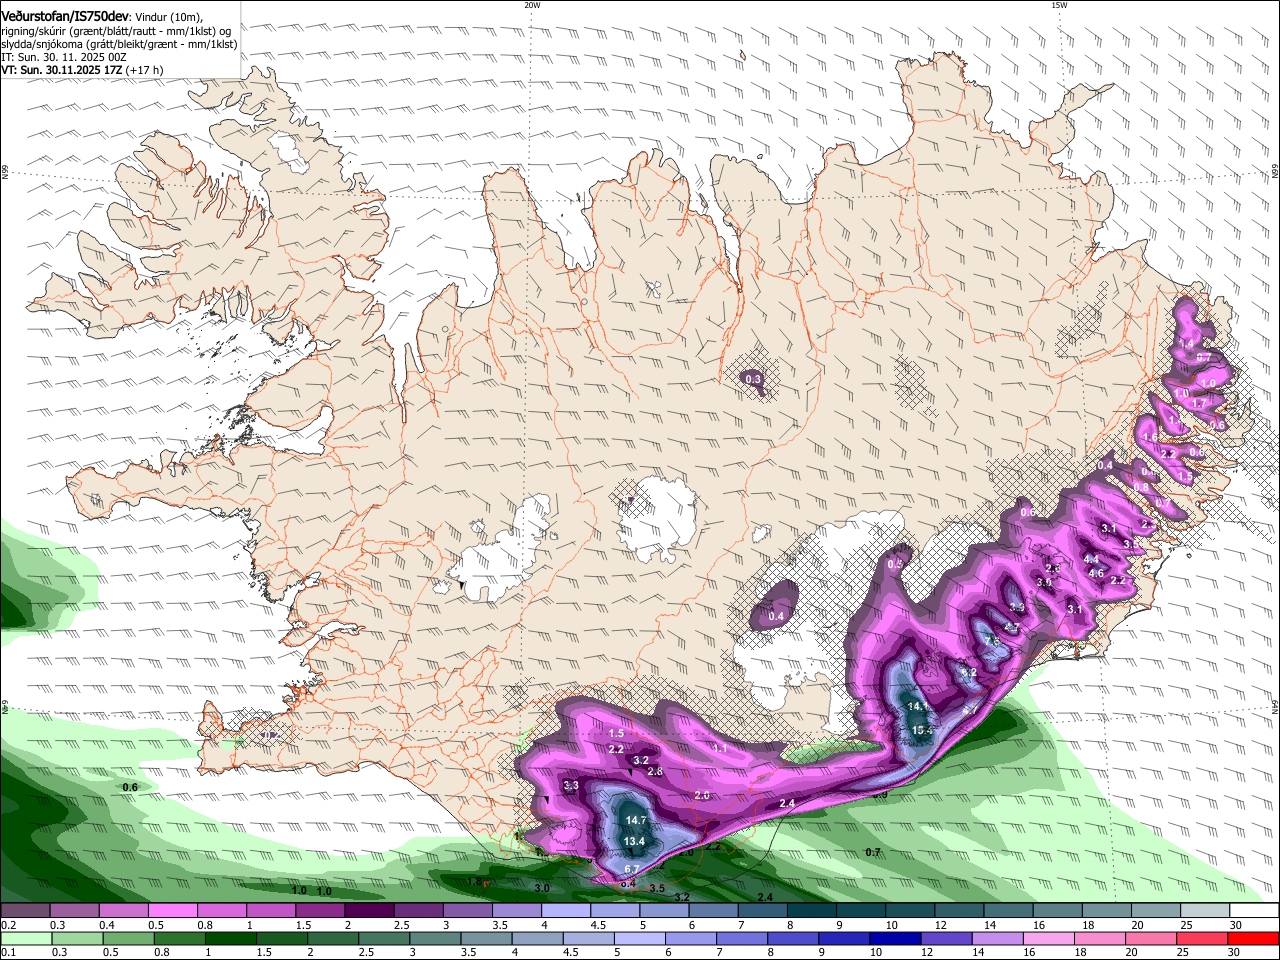Click the 'slydda/snjókoma' legend description line
The width and height of the screenshot is (1280, 960).
(x=119, y=45)
